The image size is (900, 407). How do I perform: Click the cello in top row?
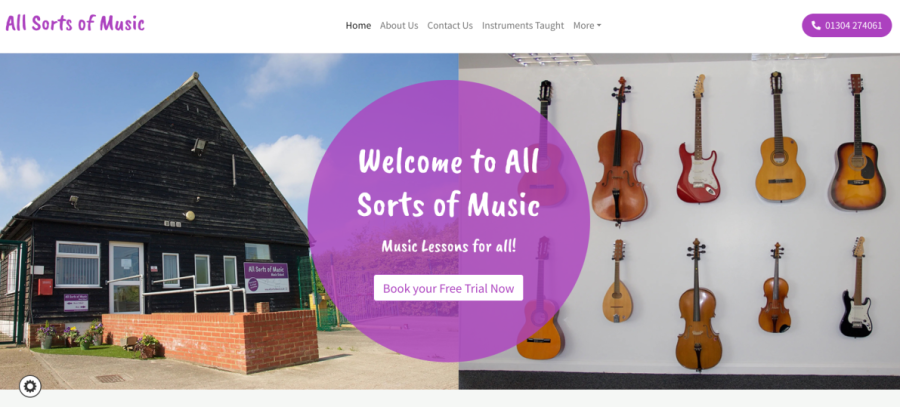pyautogui.click(x=619, y=151)
